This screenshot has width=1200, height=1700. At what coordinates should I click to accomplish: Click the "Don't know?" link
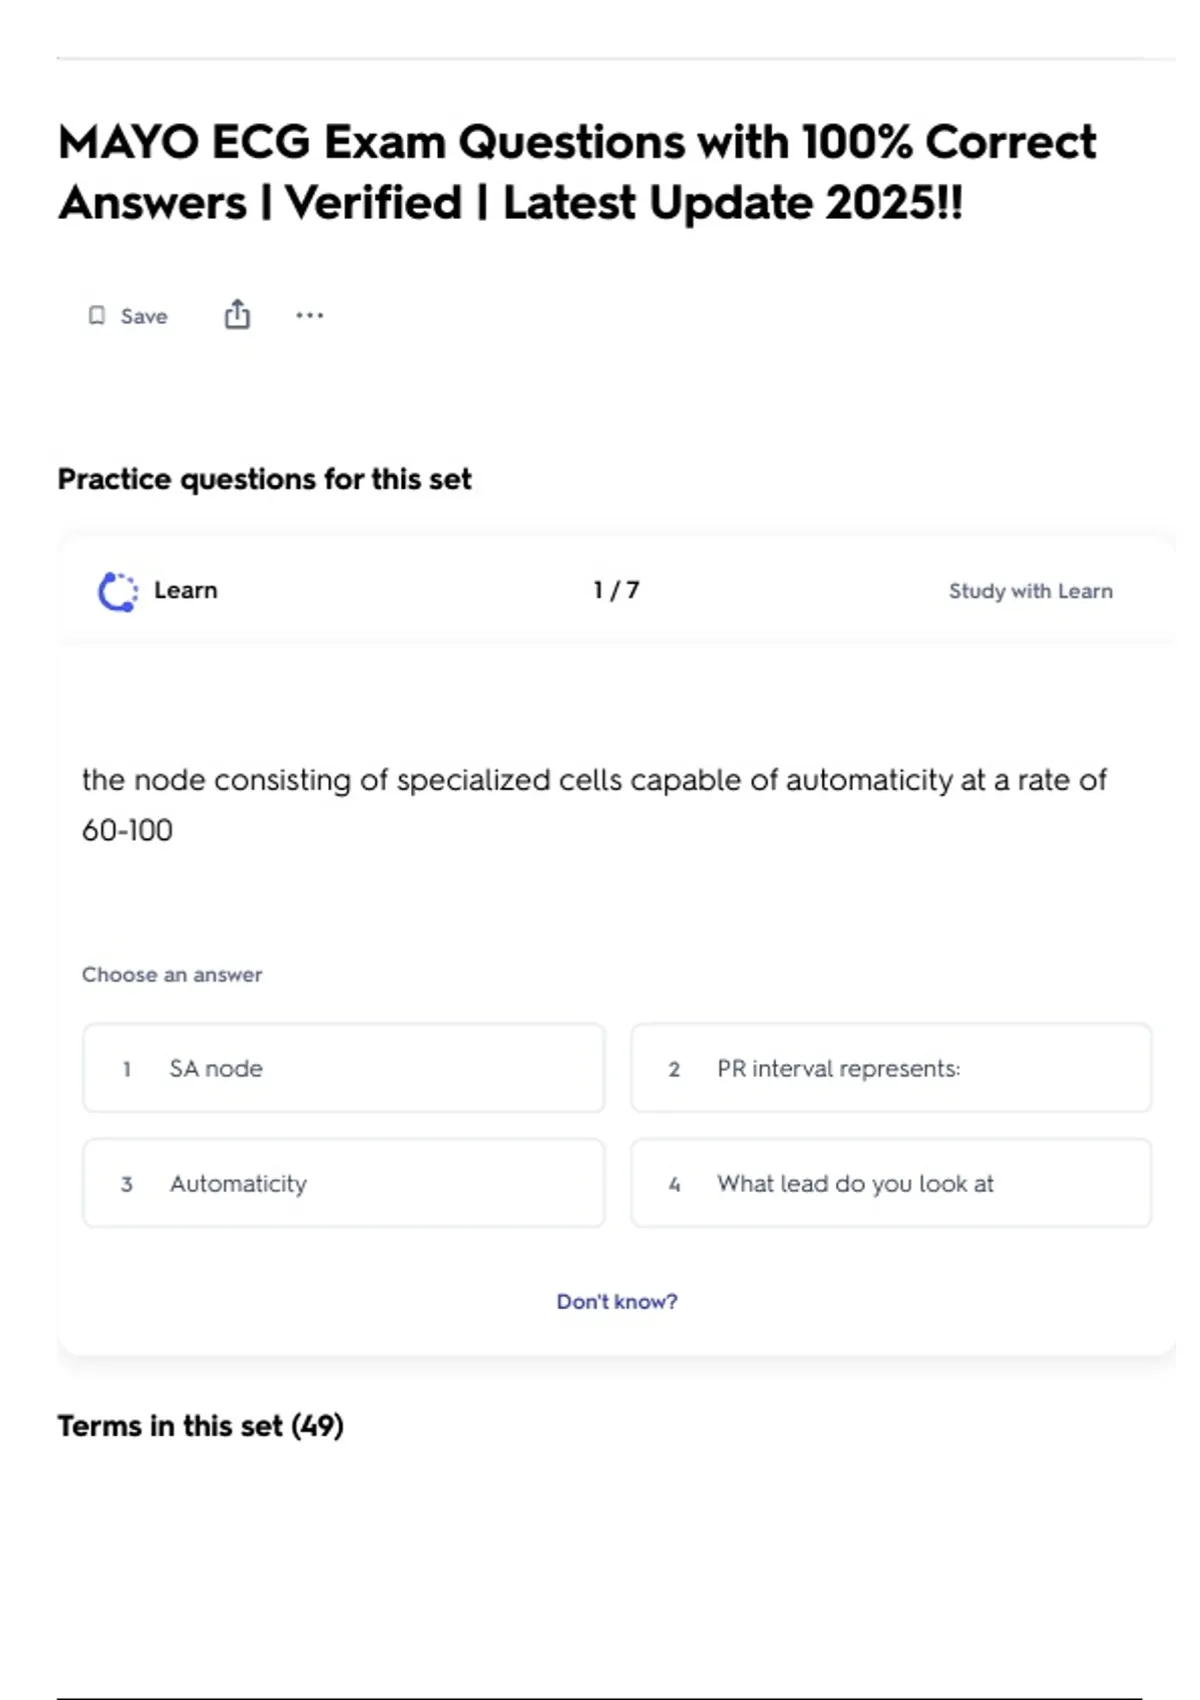(x=617, y=1301)
